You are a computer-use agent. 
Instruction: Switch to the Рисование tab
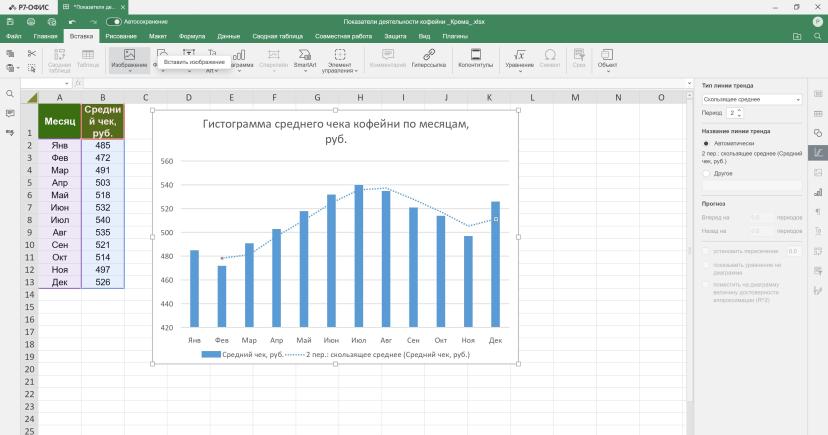click(121, 36)
